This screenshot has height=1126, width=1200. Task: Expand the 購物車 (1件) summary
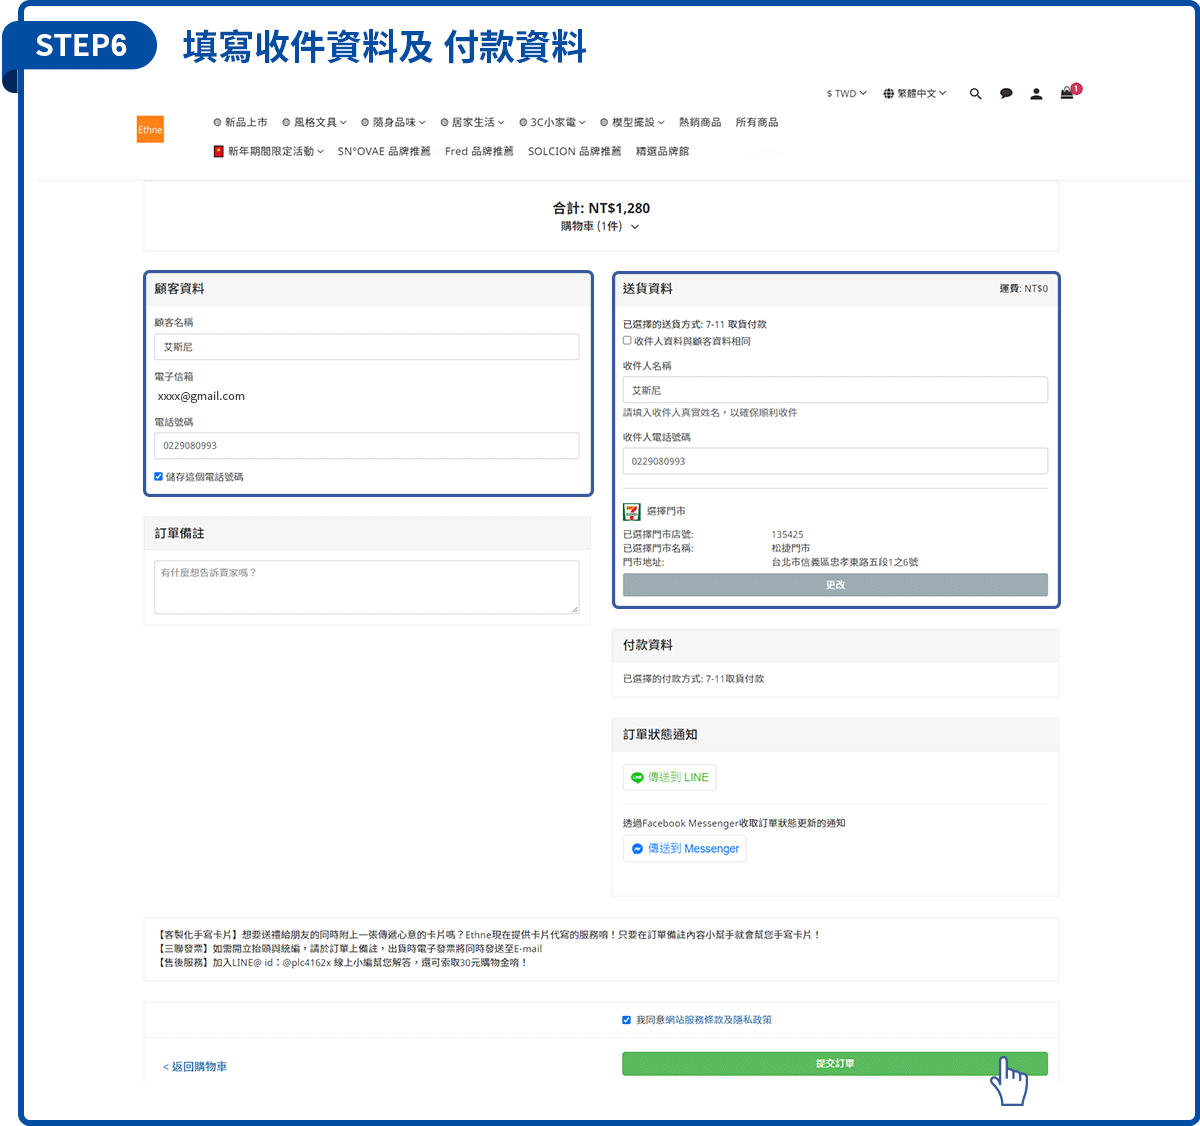(x=600, y=227)
